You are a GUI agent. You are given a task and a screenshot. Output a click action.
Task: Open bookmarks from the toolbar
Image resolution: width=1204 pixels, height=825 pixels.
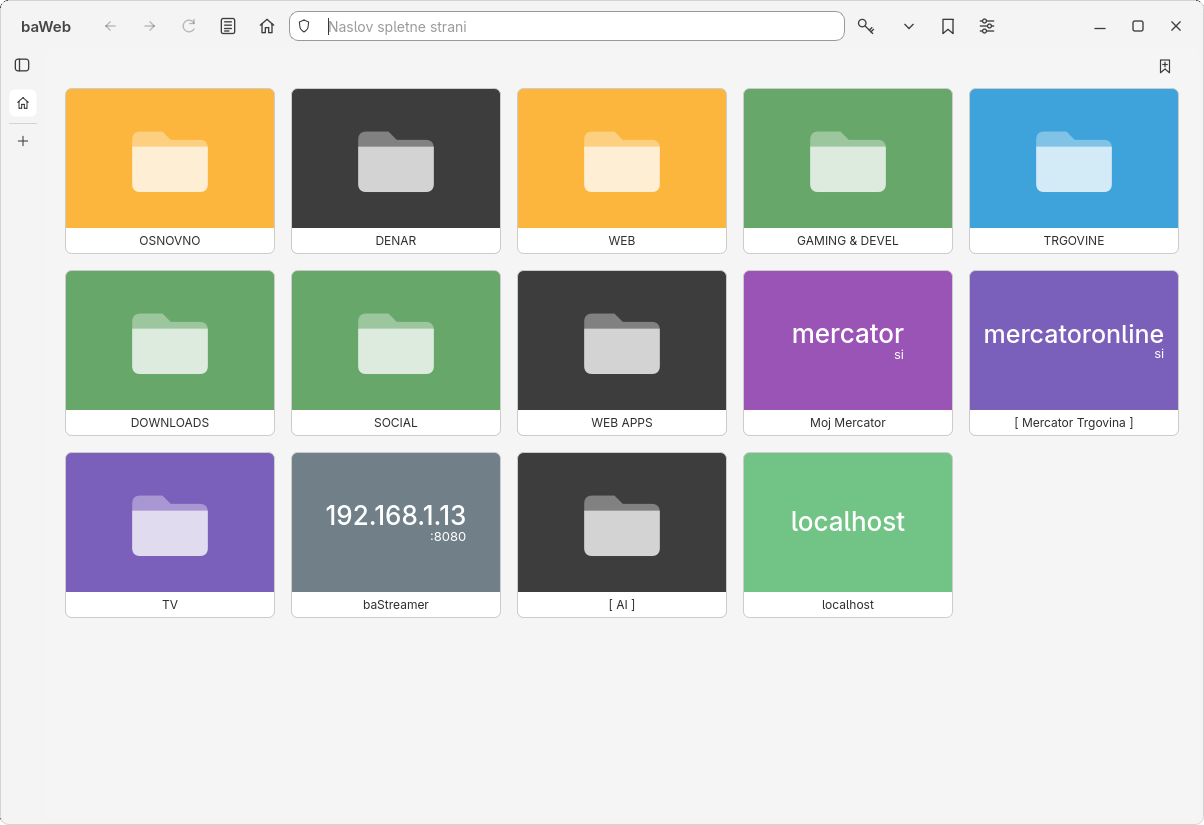pyautogui.click(x=948, y=26)
